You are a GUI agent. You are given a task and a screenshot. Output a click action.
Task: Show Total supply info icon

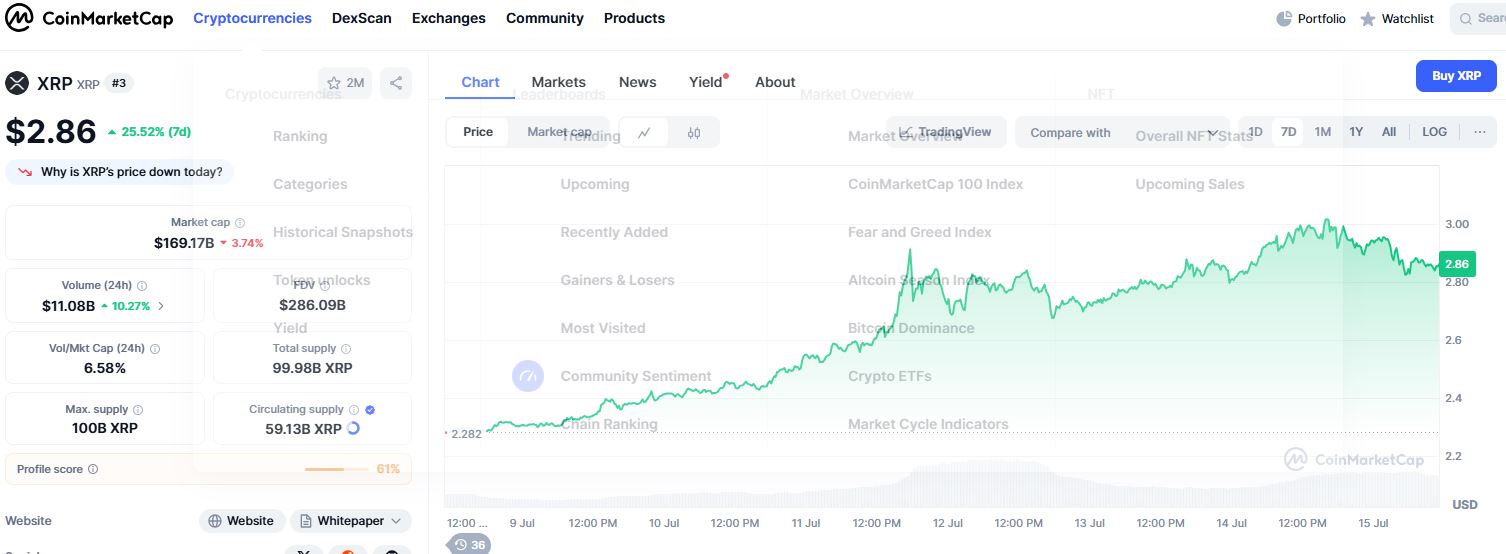346,349
